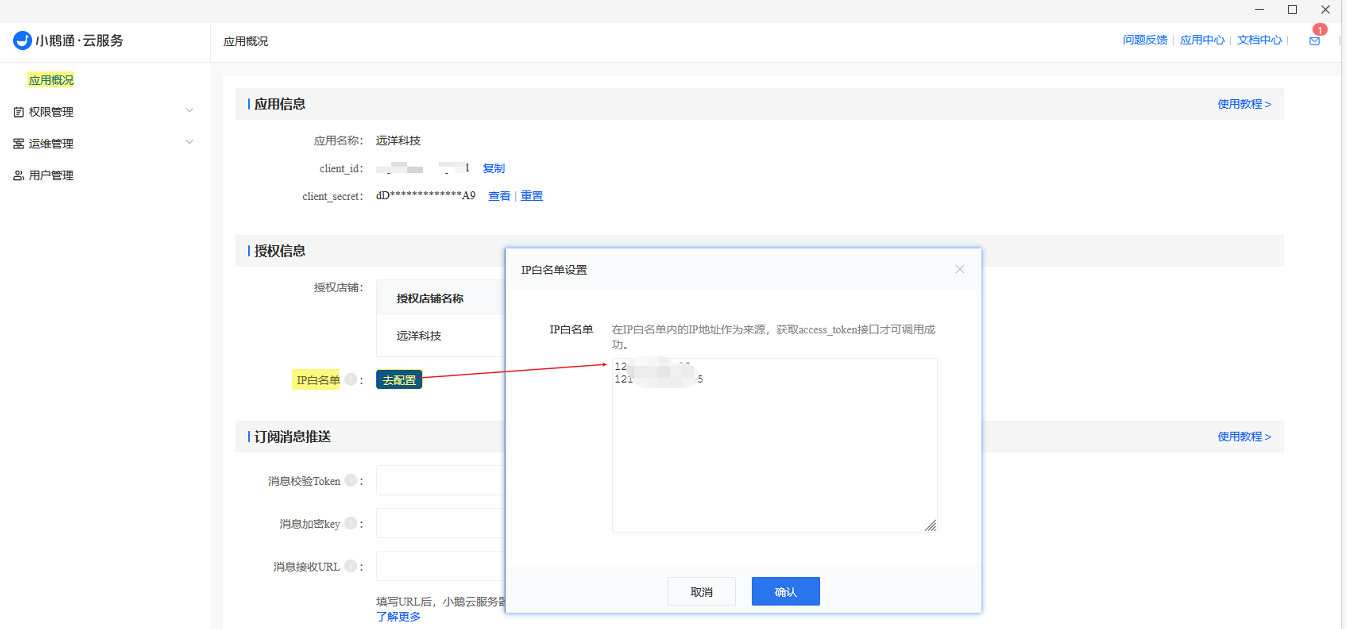Screen dimensions: 1347x629
Task: Click the help icon beside 消息校验Token
Action: click(x=350, y=481)
